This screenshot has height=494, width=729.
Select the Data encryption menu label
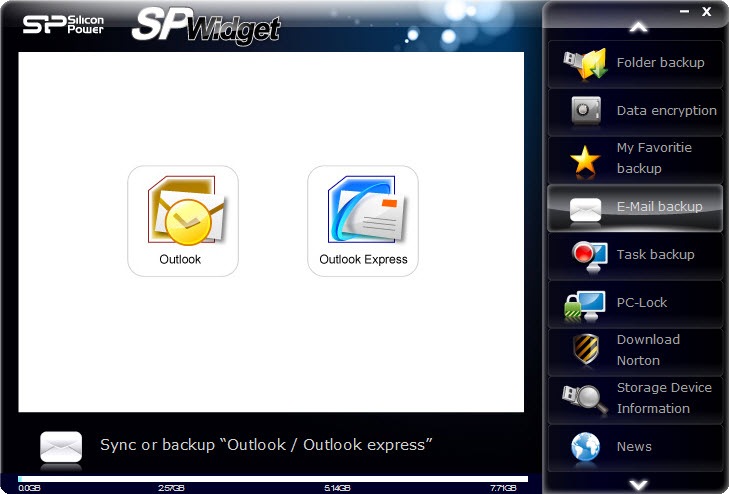(x=667, y=111)
